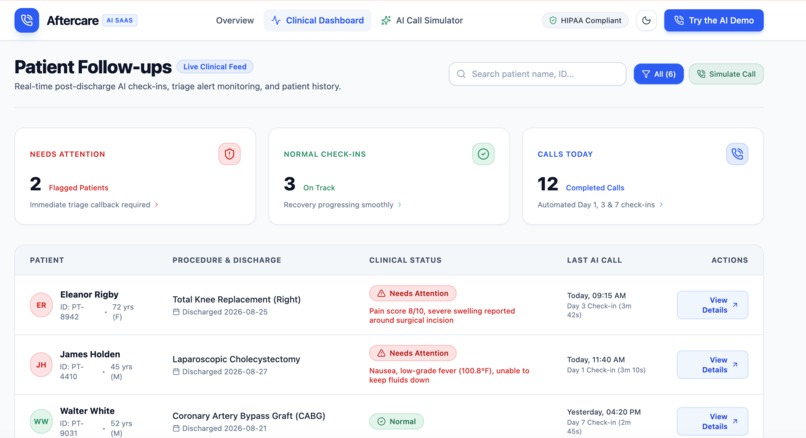
Task: Open the All (6) filter dropdown
Action: click(x=658, y=74)
